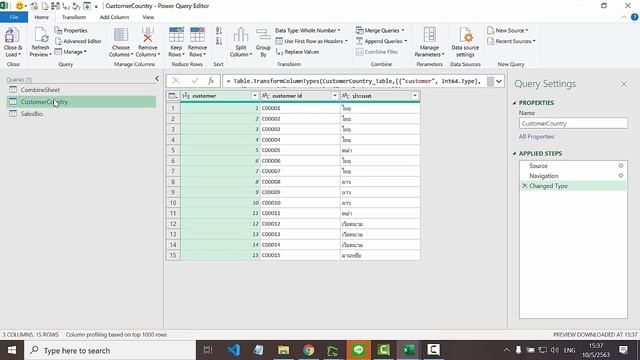Click the New Source icon
Screen dimensions: 640x360
click(491, 31)
